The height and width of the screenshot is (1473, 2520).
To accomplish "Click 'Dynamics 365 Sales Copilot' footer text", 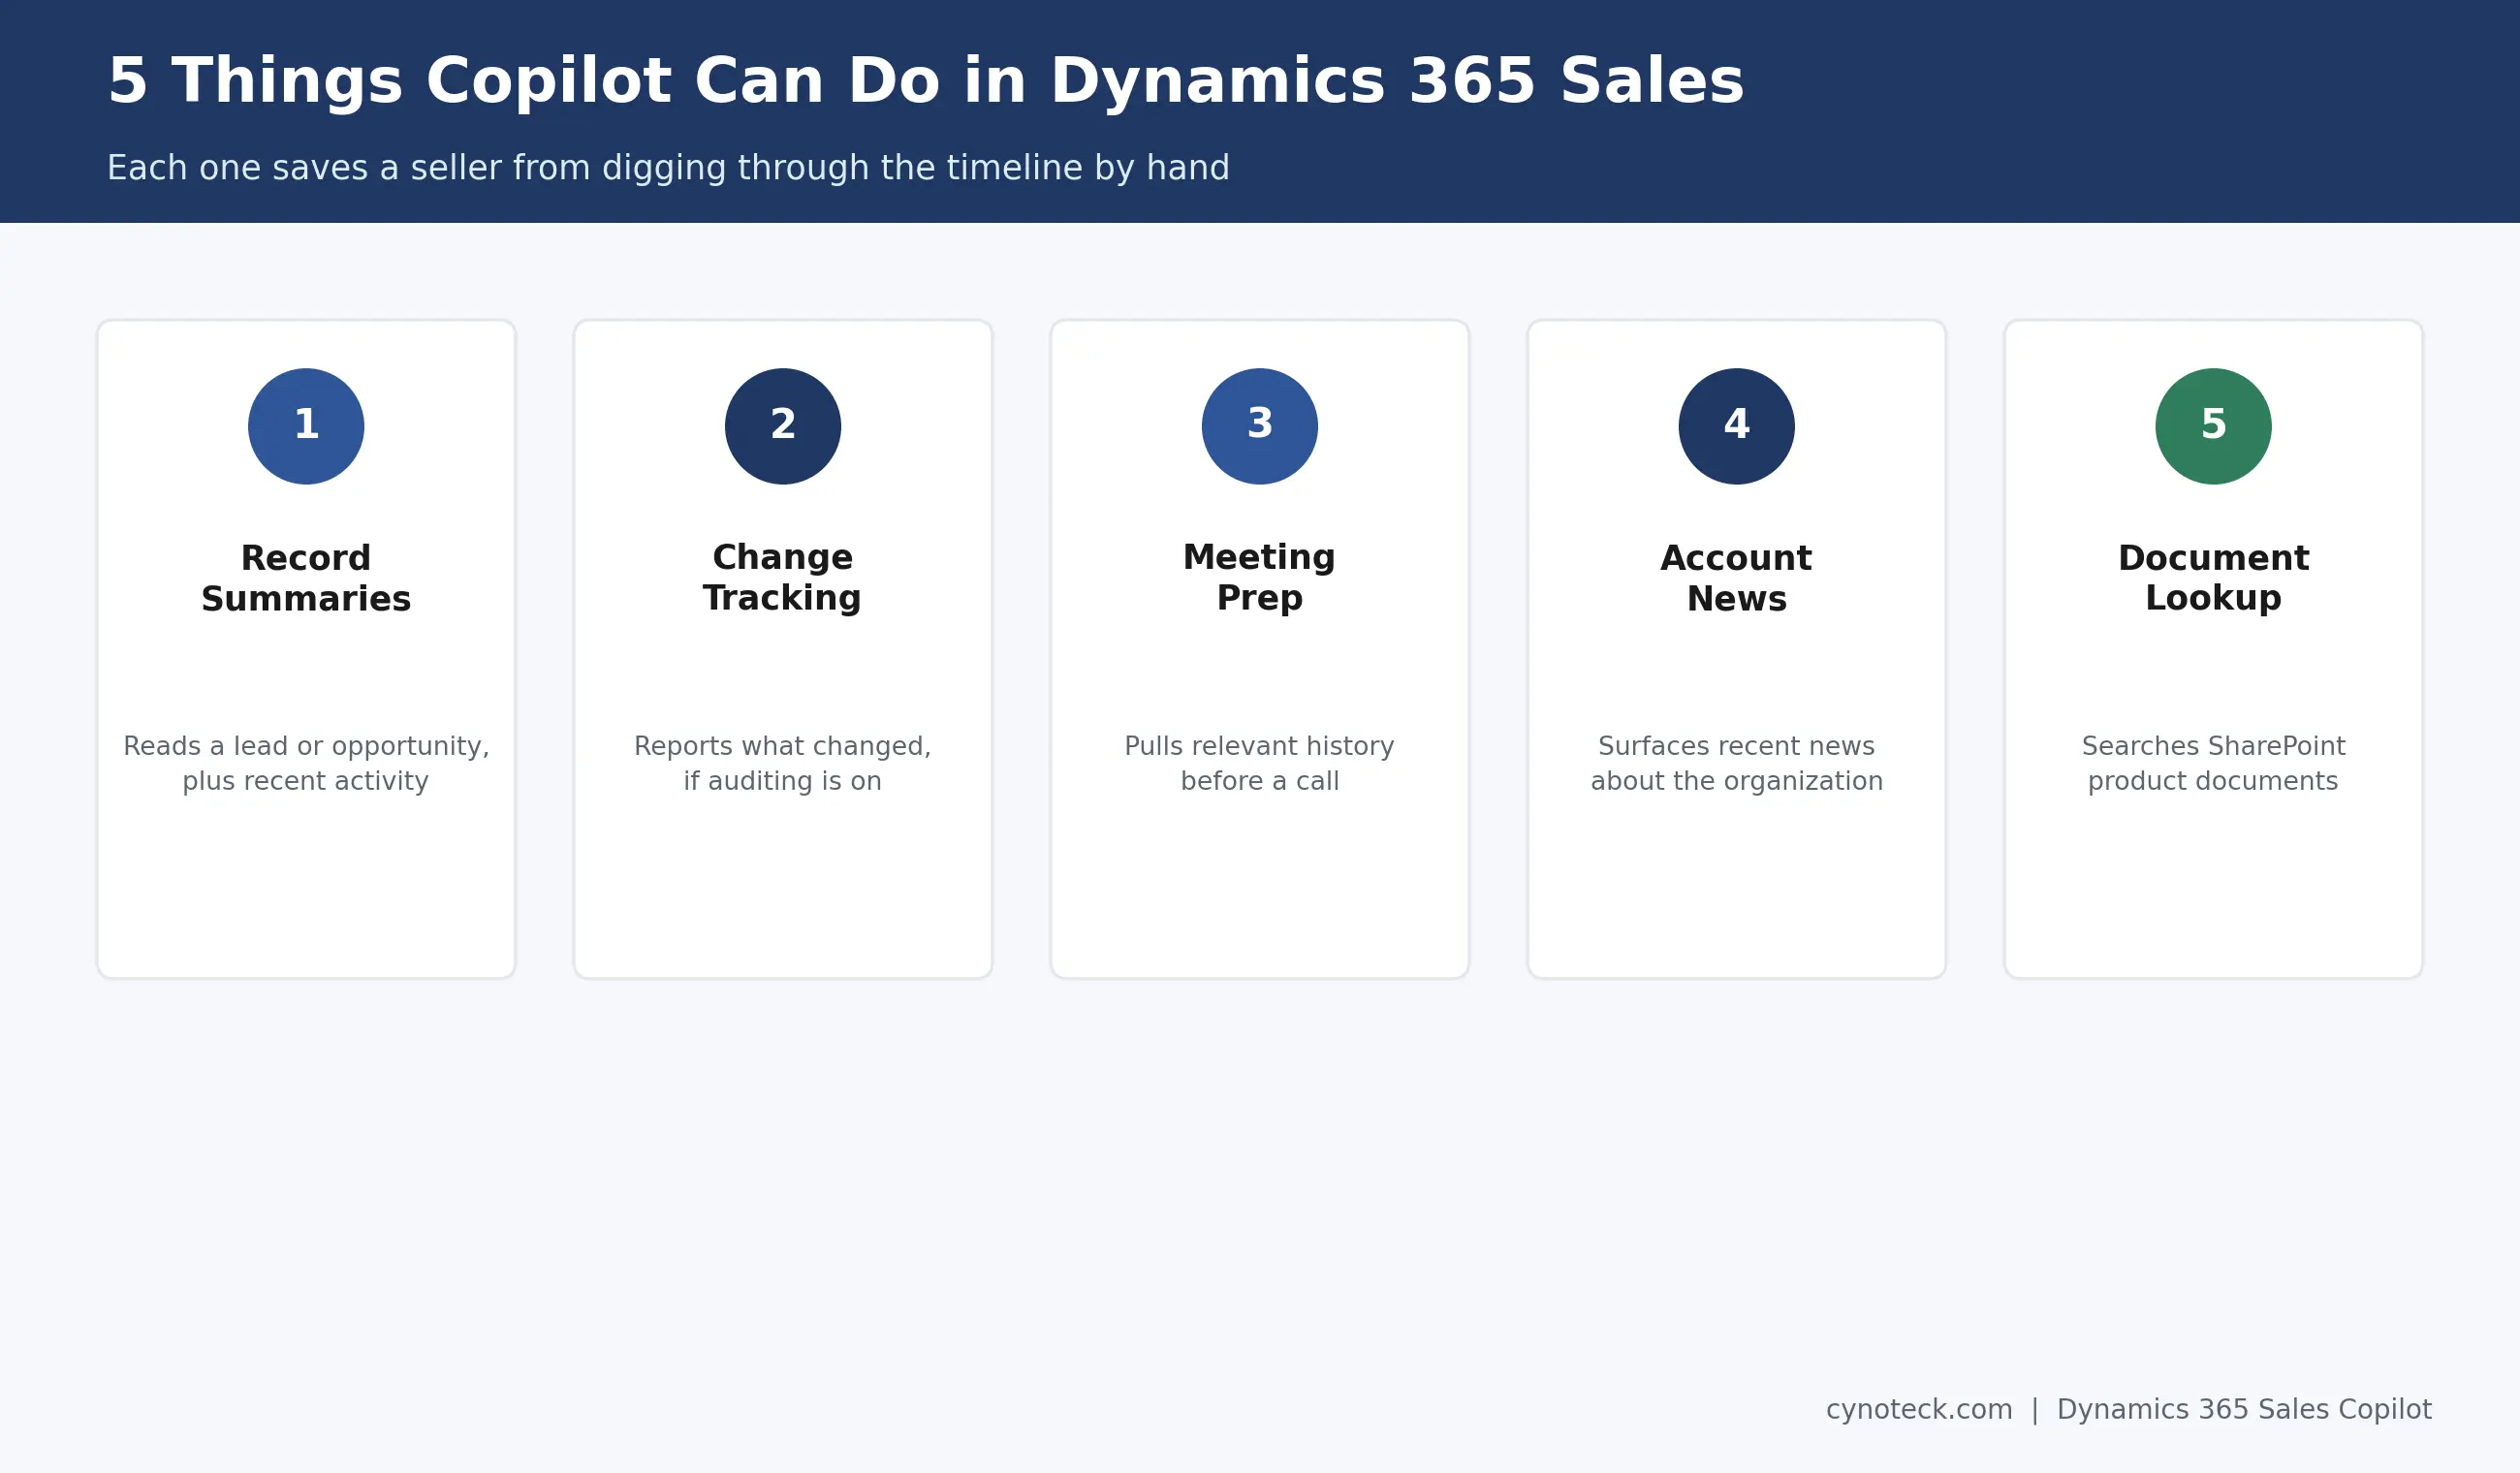I will (2244, 1410).
